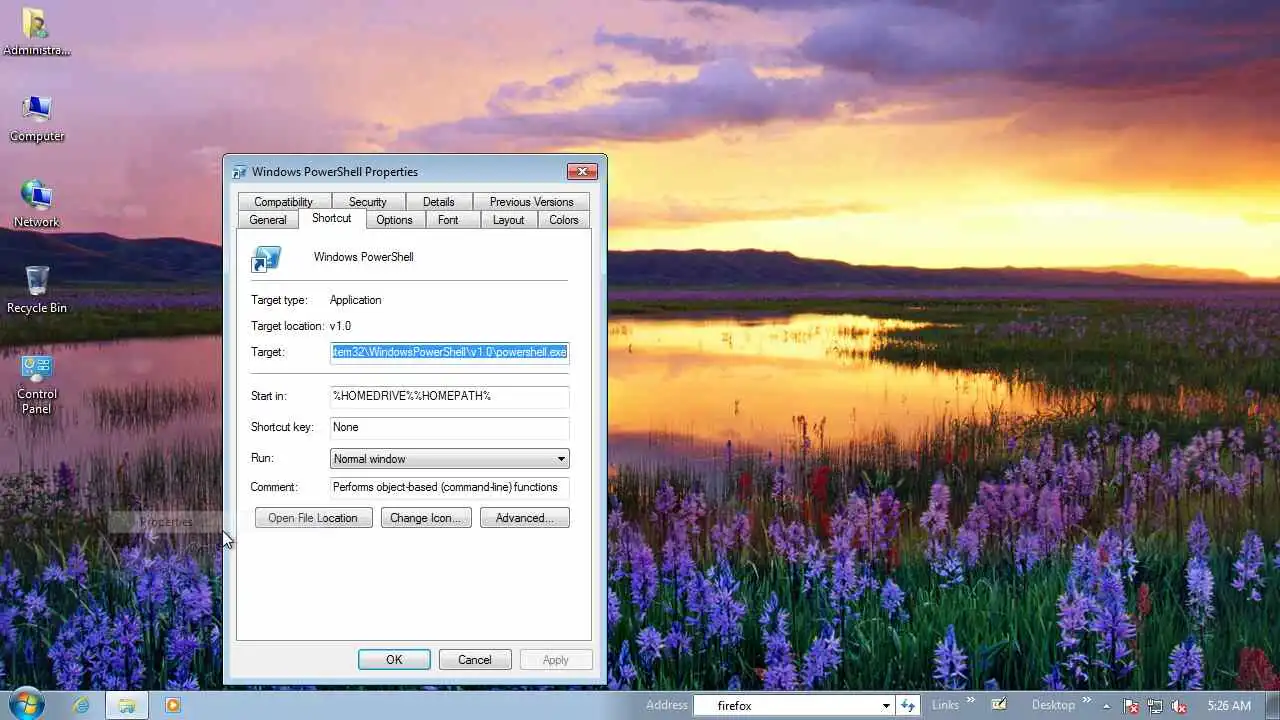Screen dimensions: 1280x720
Task: Click the dialog title bar PowerShell icon
Action: [239, 172]
